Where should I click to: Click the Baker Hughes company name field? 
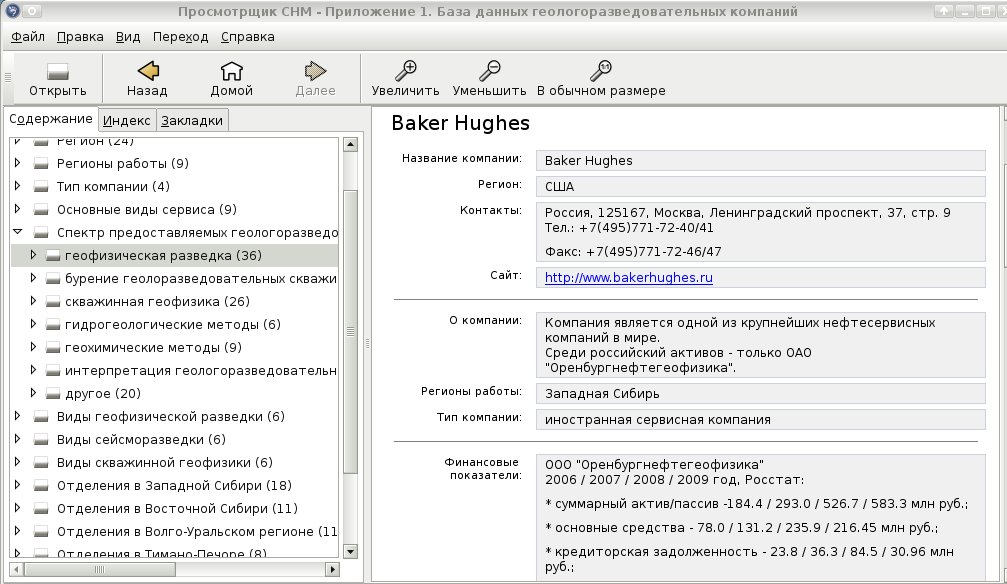click(760, 161)
